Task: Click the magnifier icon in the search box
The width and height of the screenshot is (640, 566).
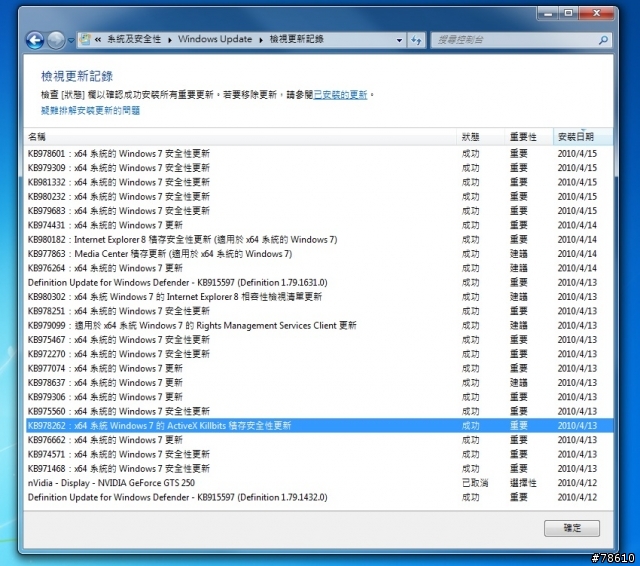Action: (x=603, y=40)
